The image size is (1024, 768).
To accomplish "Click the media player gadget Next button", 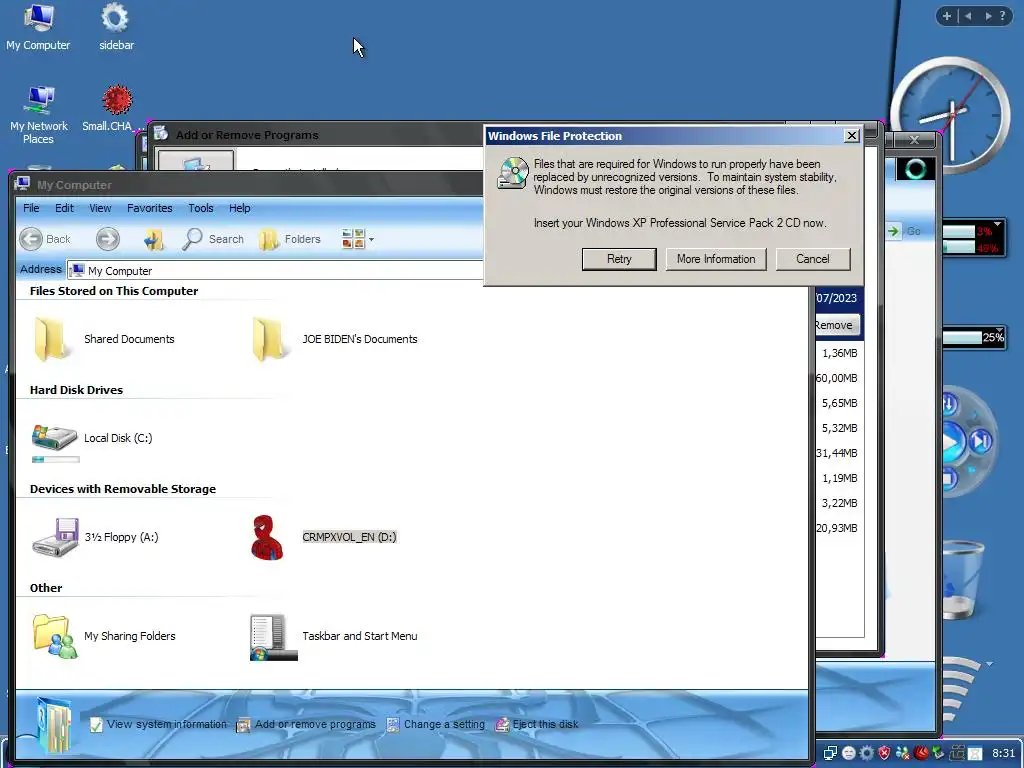I will coord(980,442).
